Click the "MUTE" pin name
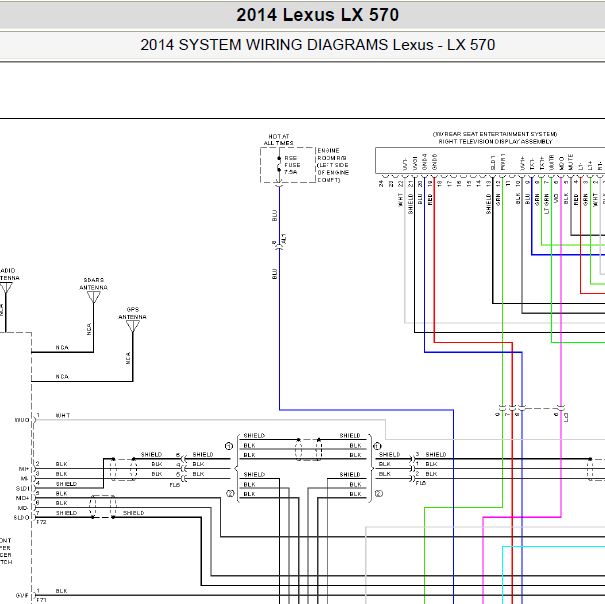605x604 pixels. coord(571,162)
